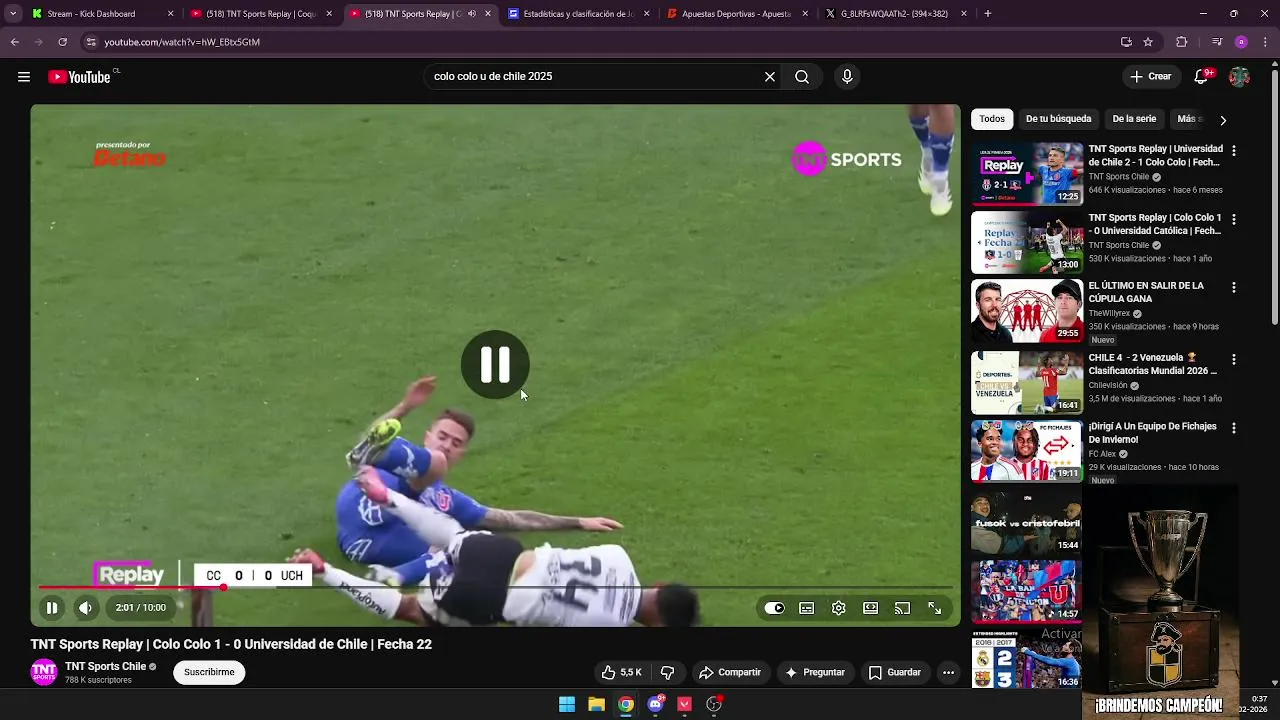Go back in the browser
Viewport: 1280px width, 720px height.
pos(15,42)
